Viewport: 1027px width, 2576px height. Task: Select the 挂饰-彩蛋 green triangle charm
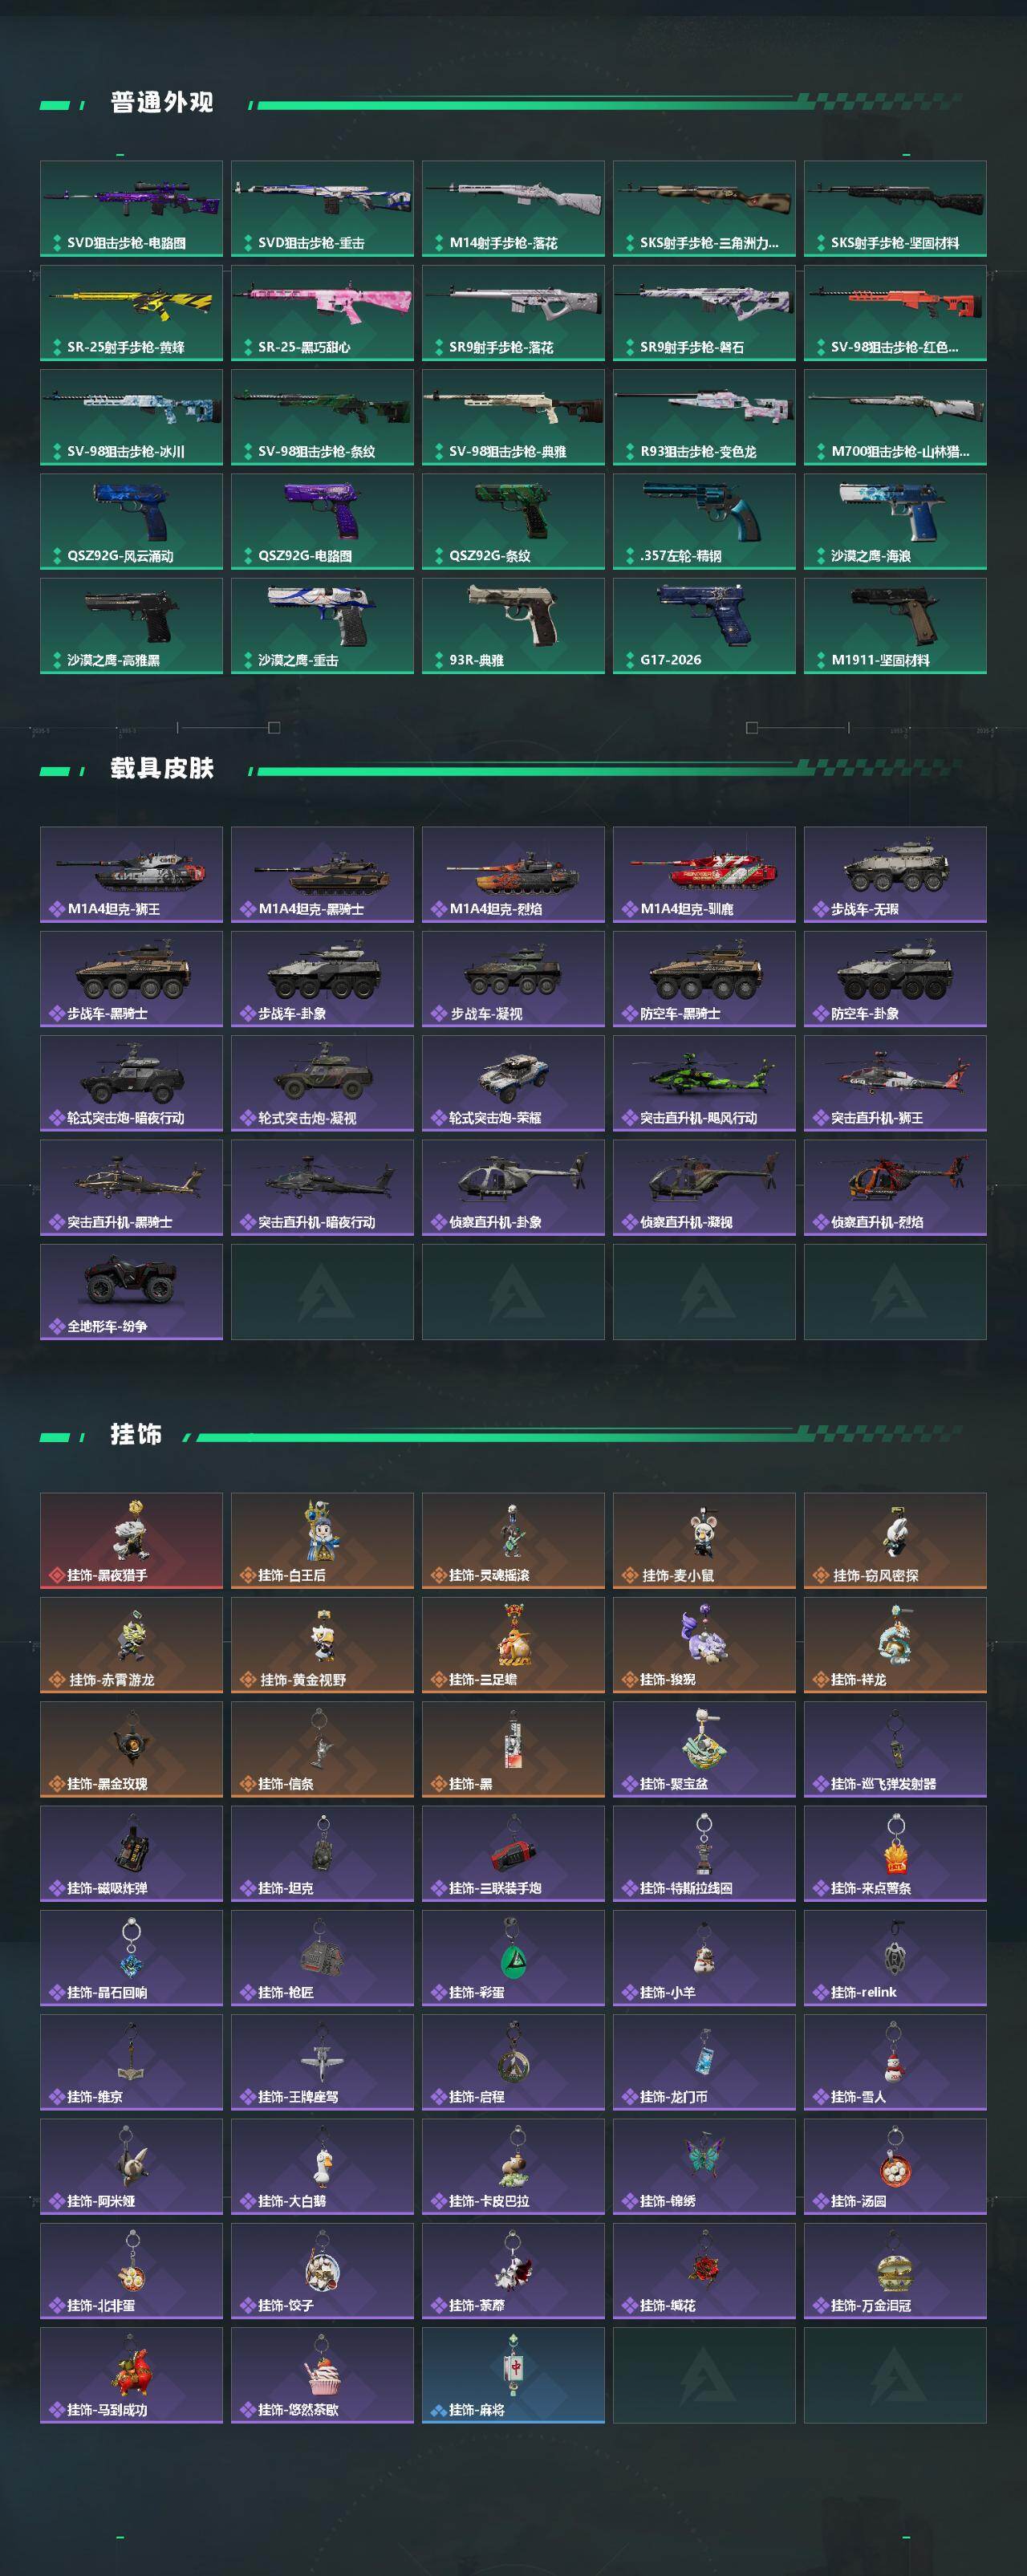click(x=513, y=1958)
